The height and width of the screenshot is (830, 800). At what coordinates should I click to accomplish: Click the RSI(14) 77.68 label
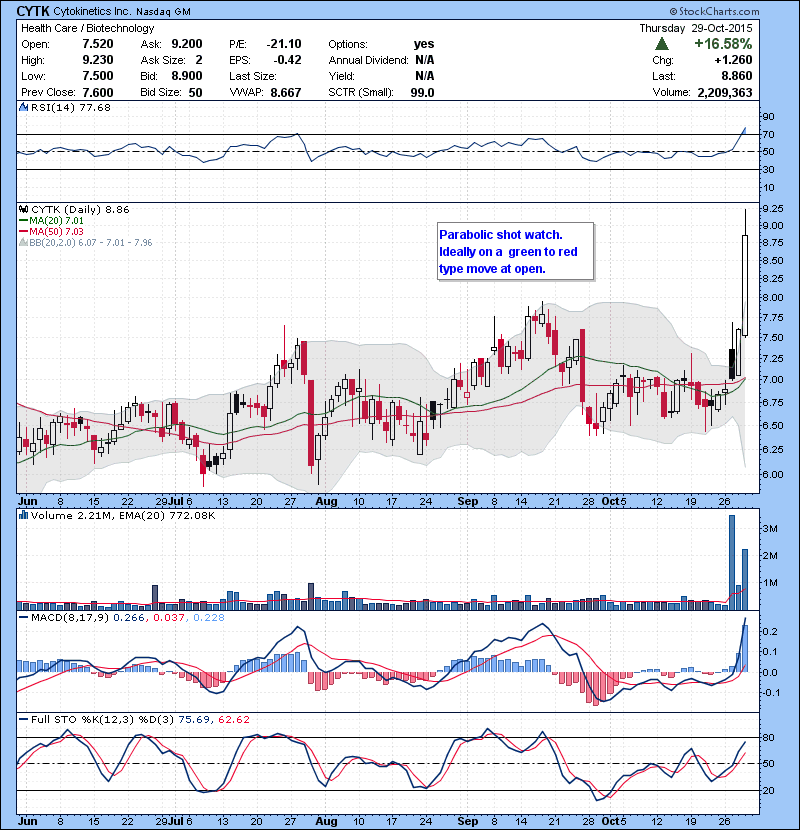(x=71, y=107)
